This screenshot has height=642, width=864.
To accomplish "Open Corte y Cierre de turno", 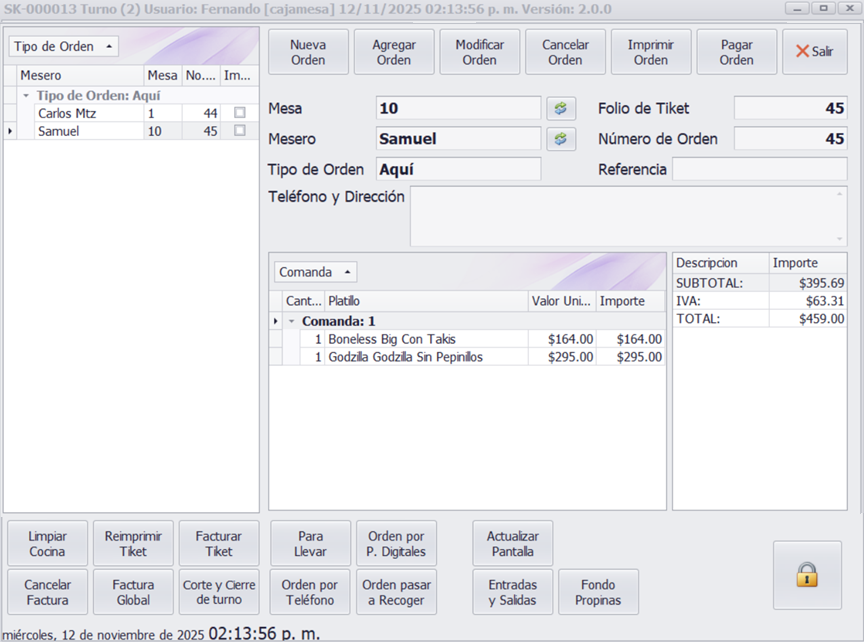I will pyautogui.click(x=219, y=592).
